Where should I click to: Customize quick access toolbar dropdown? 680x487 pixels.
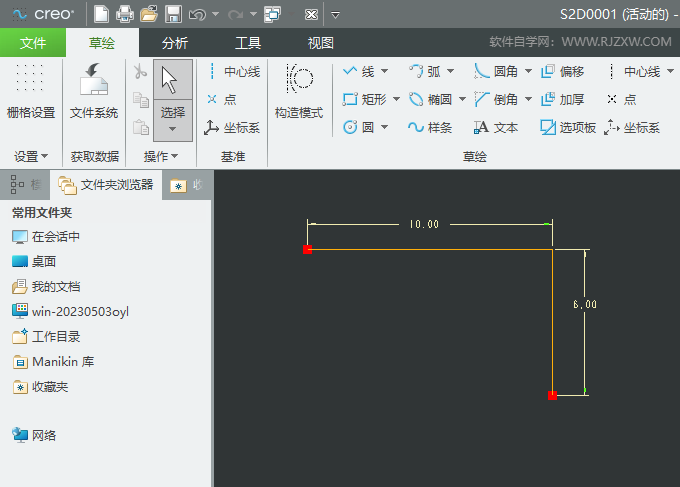click(x=335, y=15)
